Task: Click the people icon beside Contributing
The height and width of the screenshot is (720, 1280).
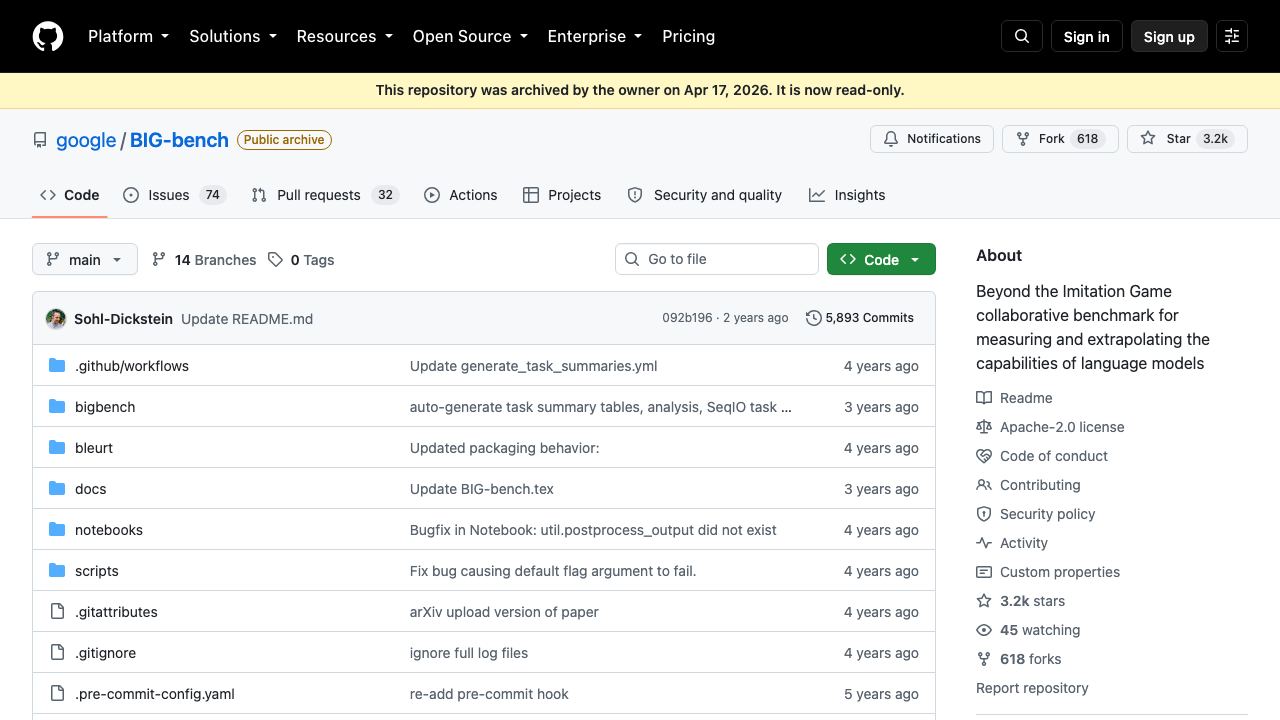Action: 984,485
